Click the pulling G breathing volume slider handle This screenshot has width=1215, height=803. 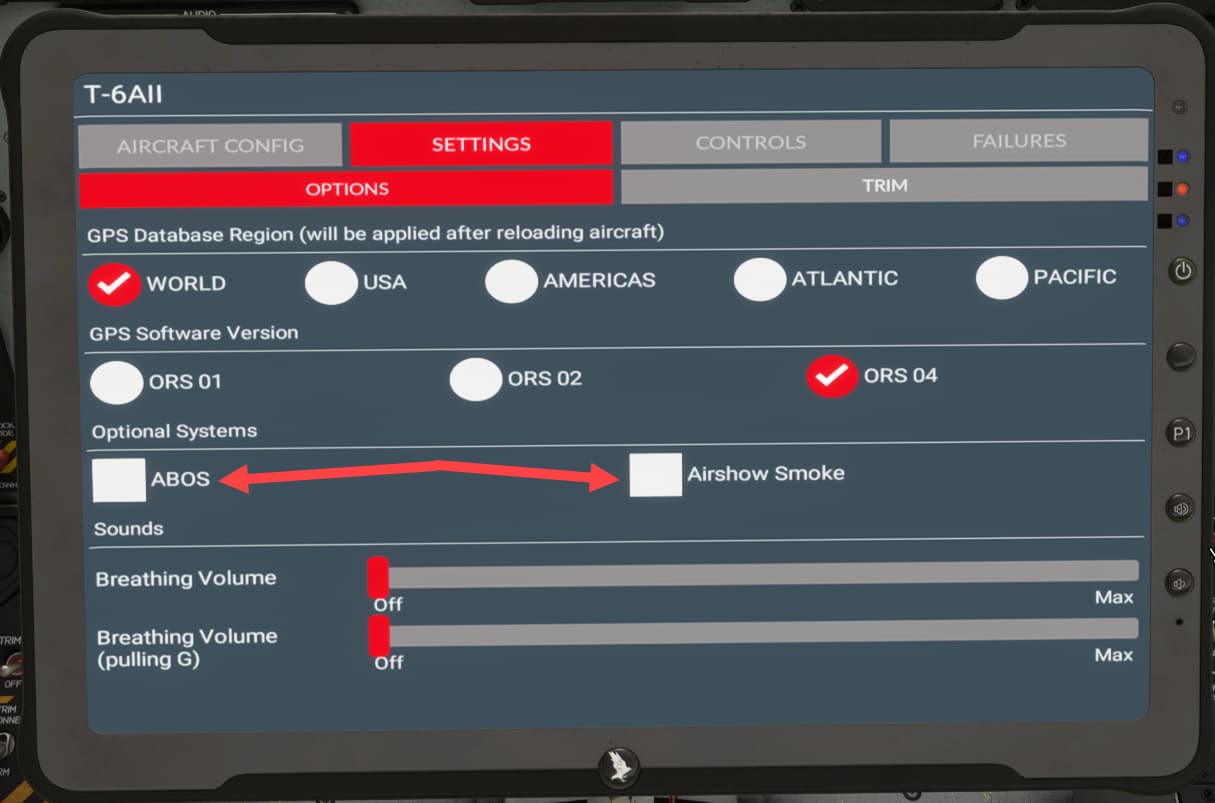(379, 635)
